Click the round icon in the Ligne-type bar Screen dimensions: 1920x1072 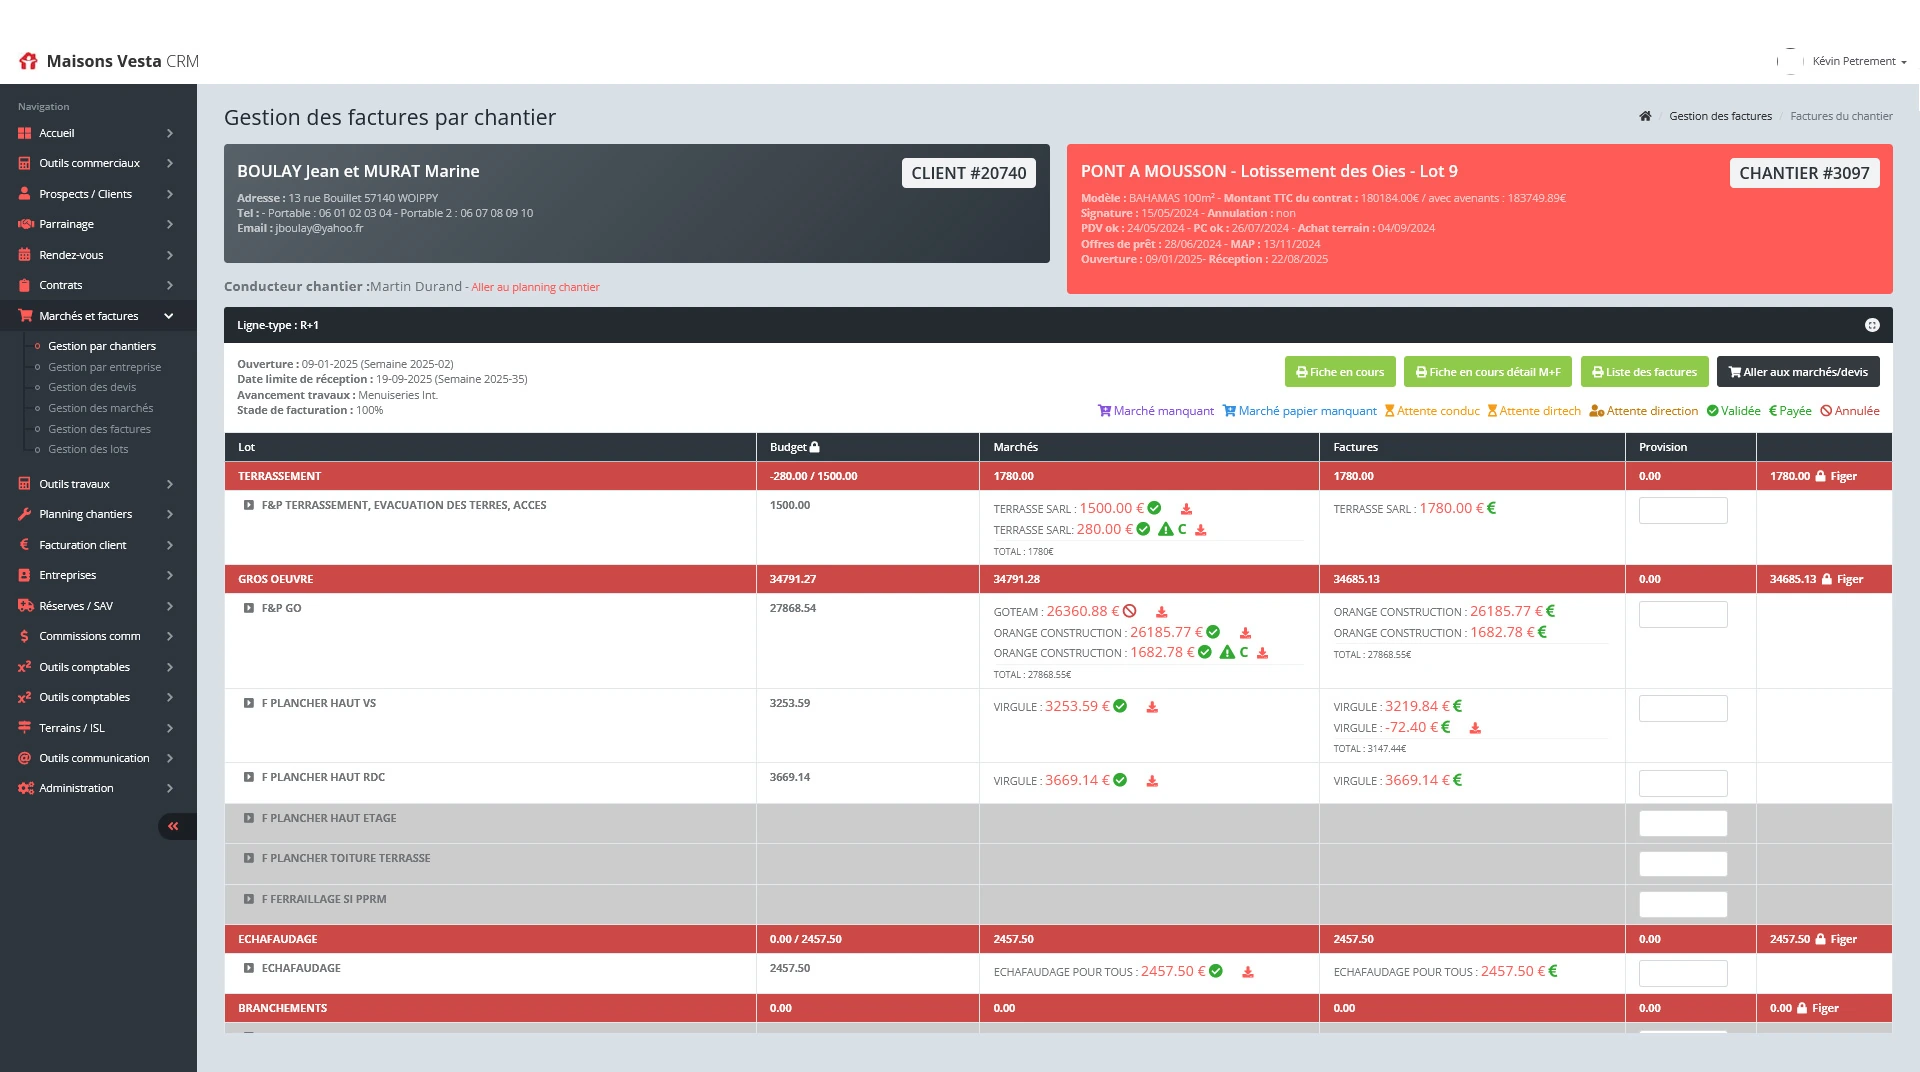tap(1872, 325)
